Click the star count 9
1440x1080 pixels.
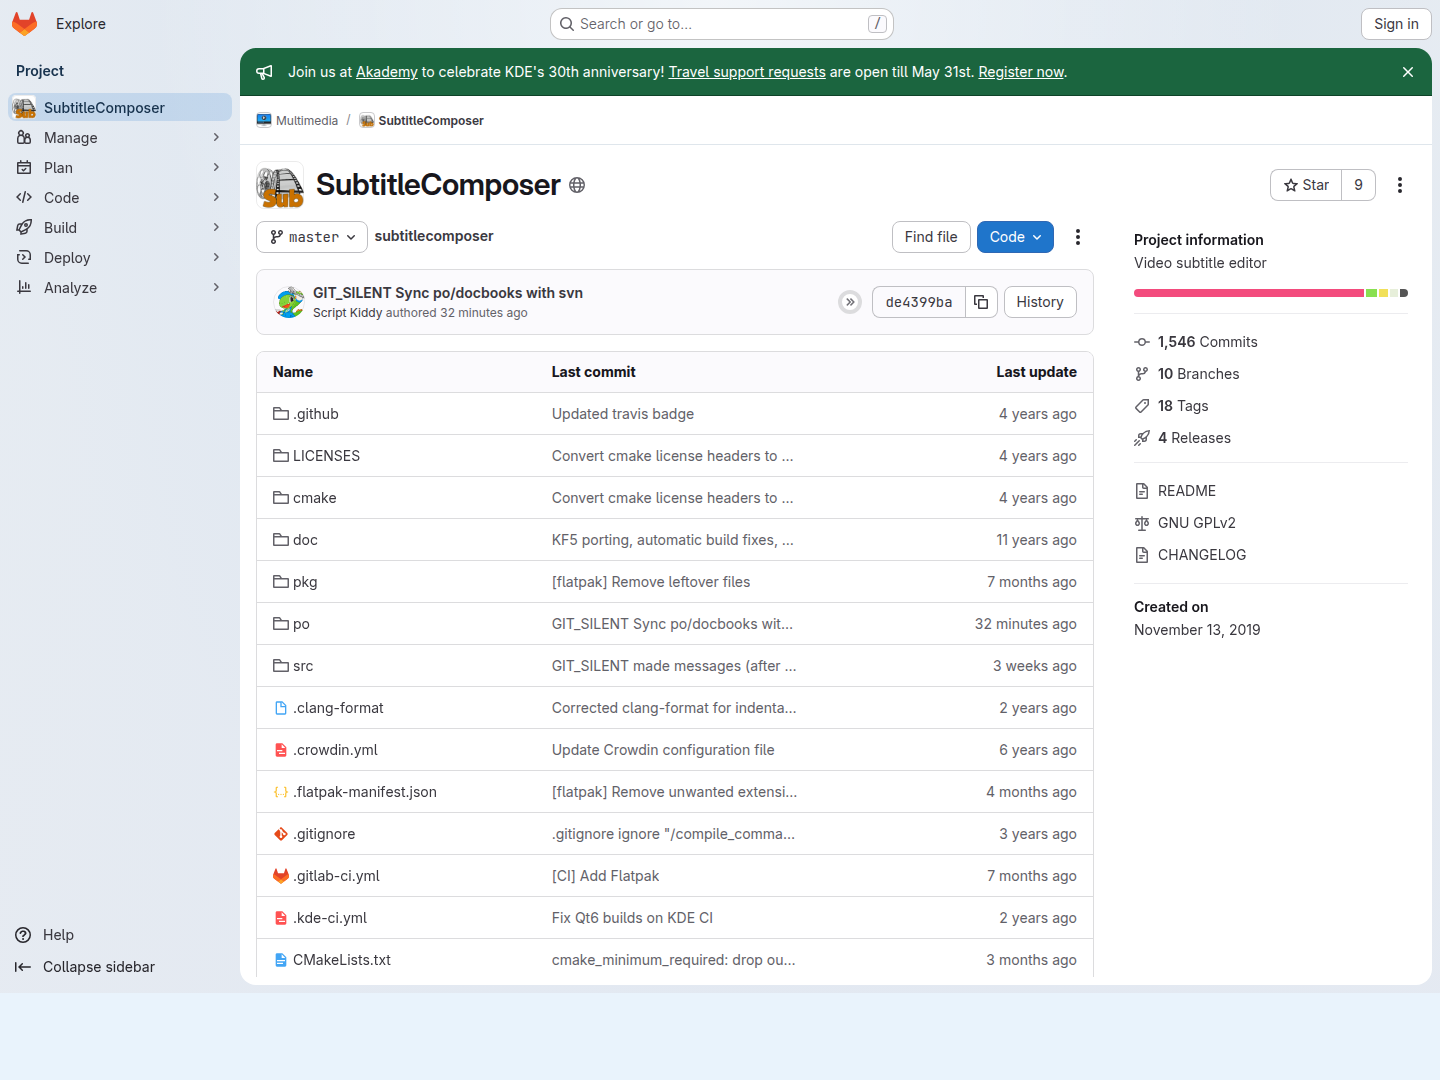click(x=1358, y=185)
